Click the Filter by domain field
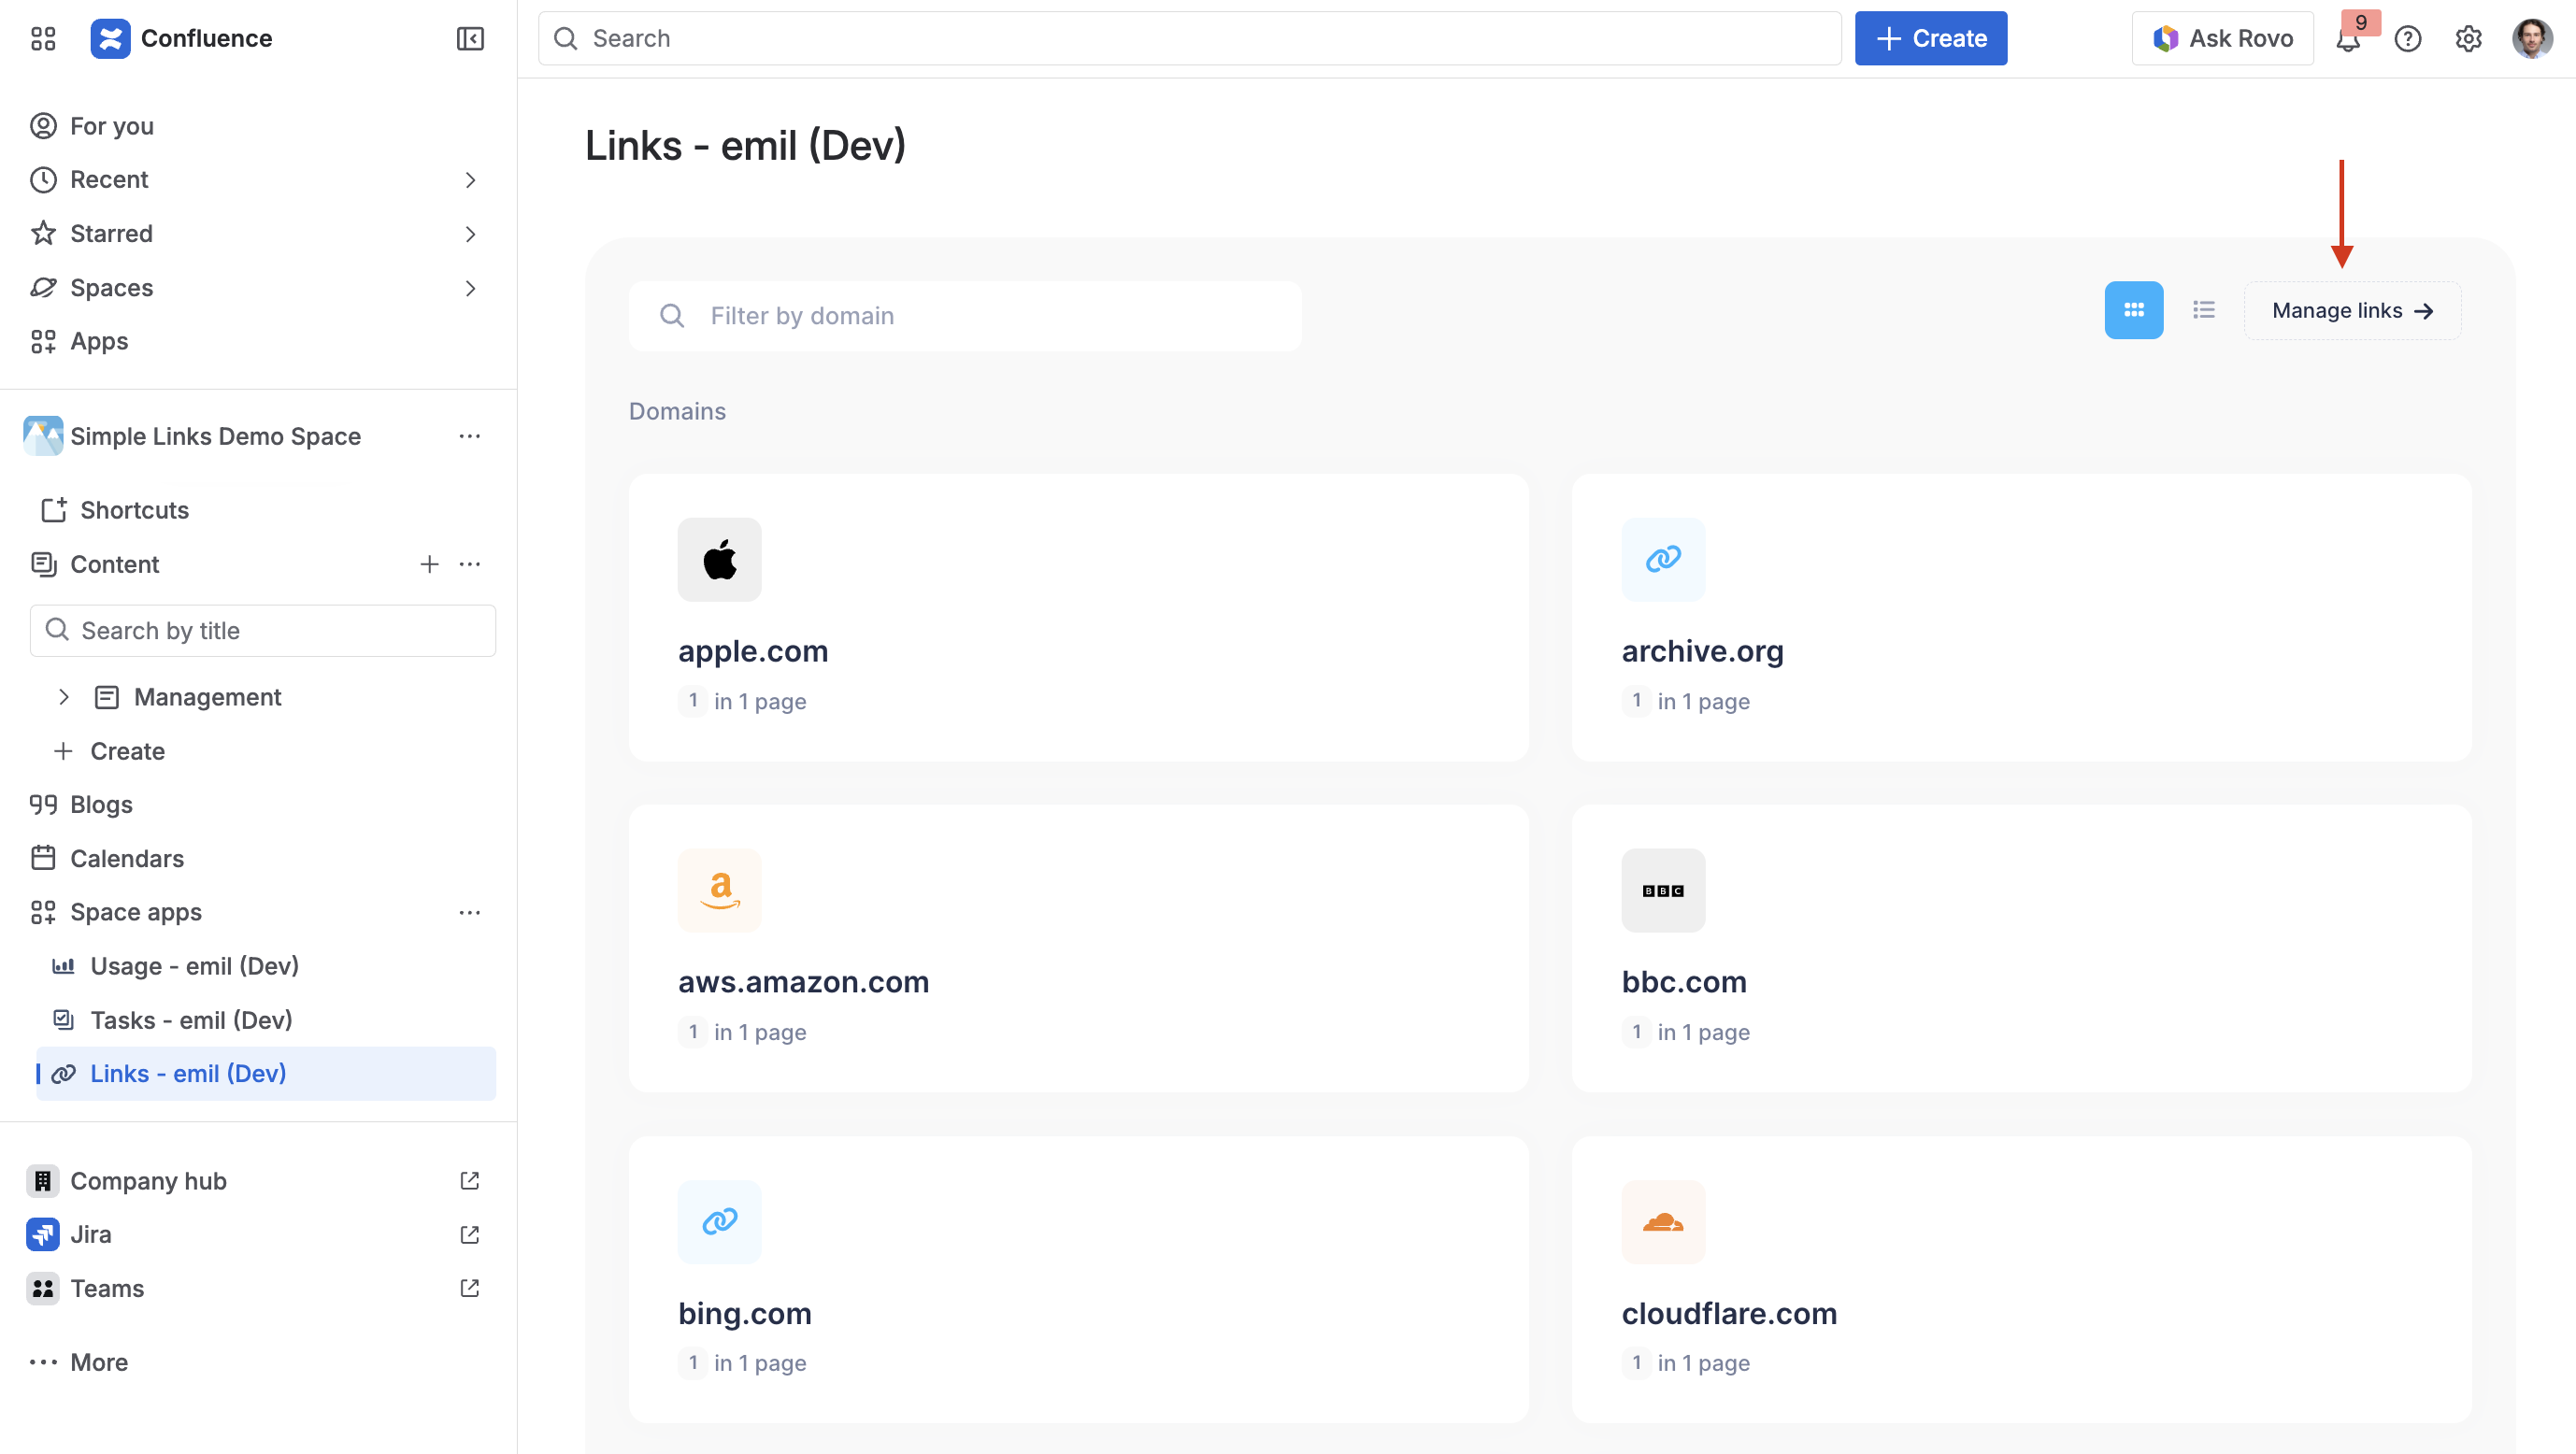The height and width of the screenshot is (1454, 2576). (x=965, y=316)
